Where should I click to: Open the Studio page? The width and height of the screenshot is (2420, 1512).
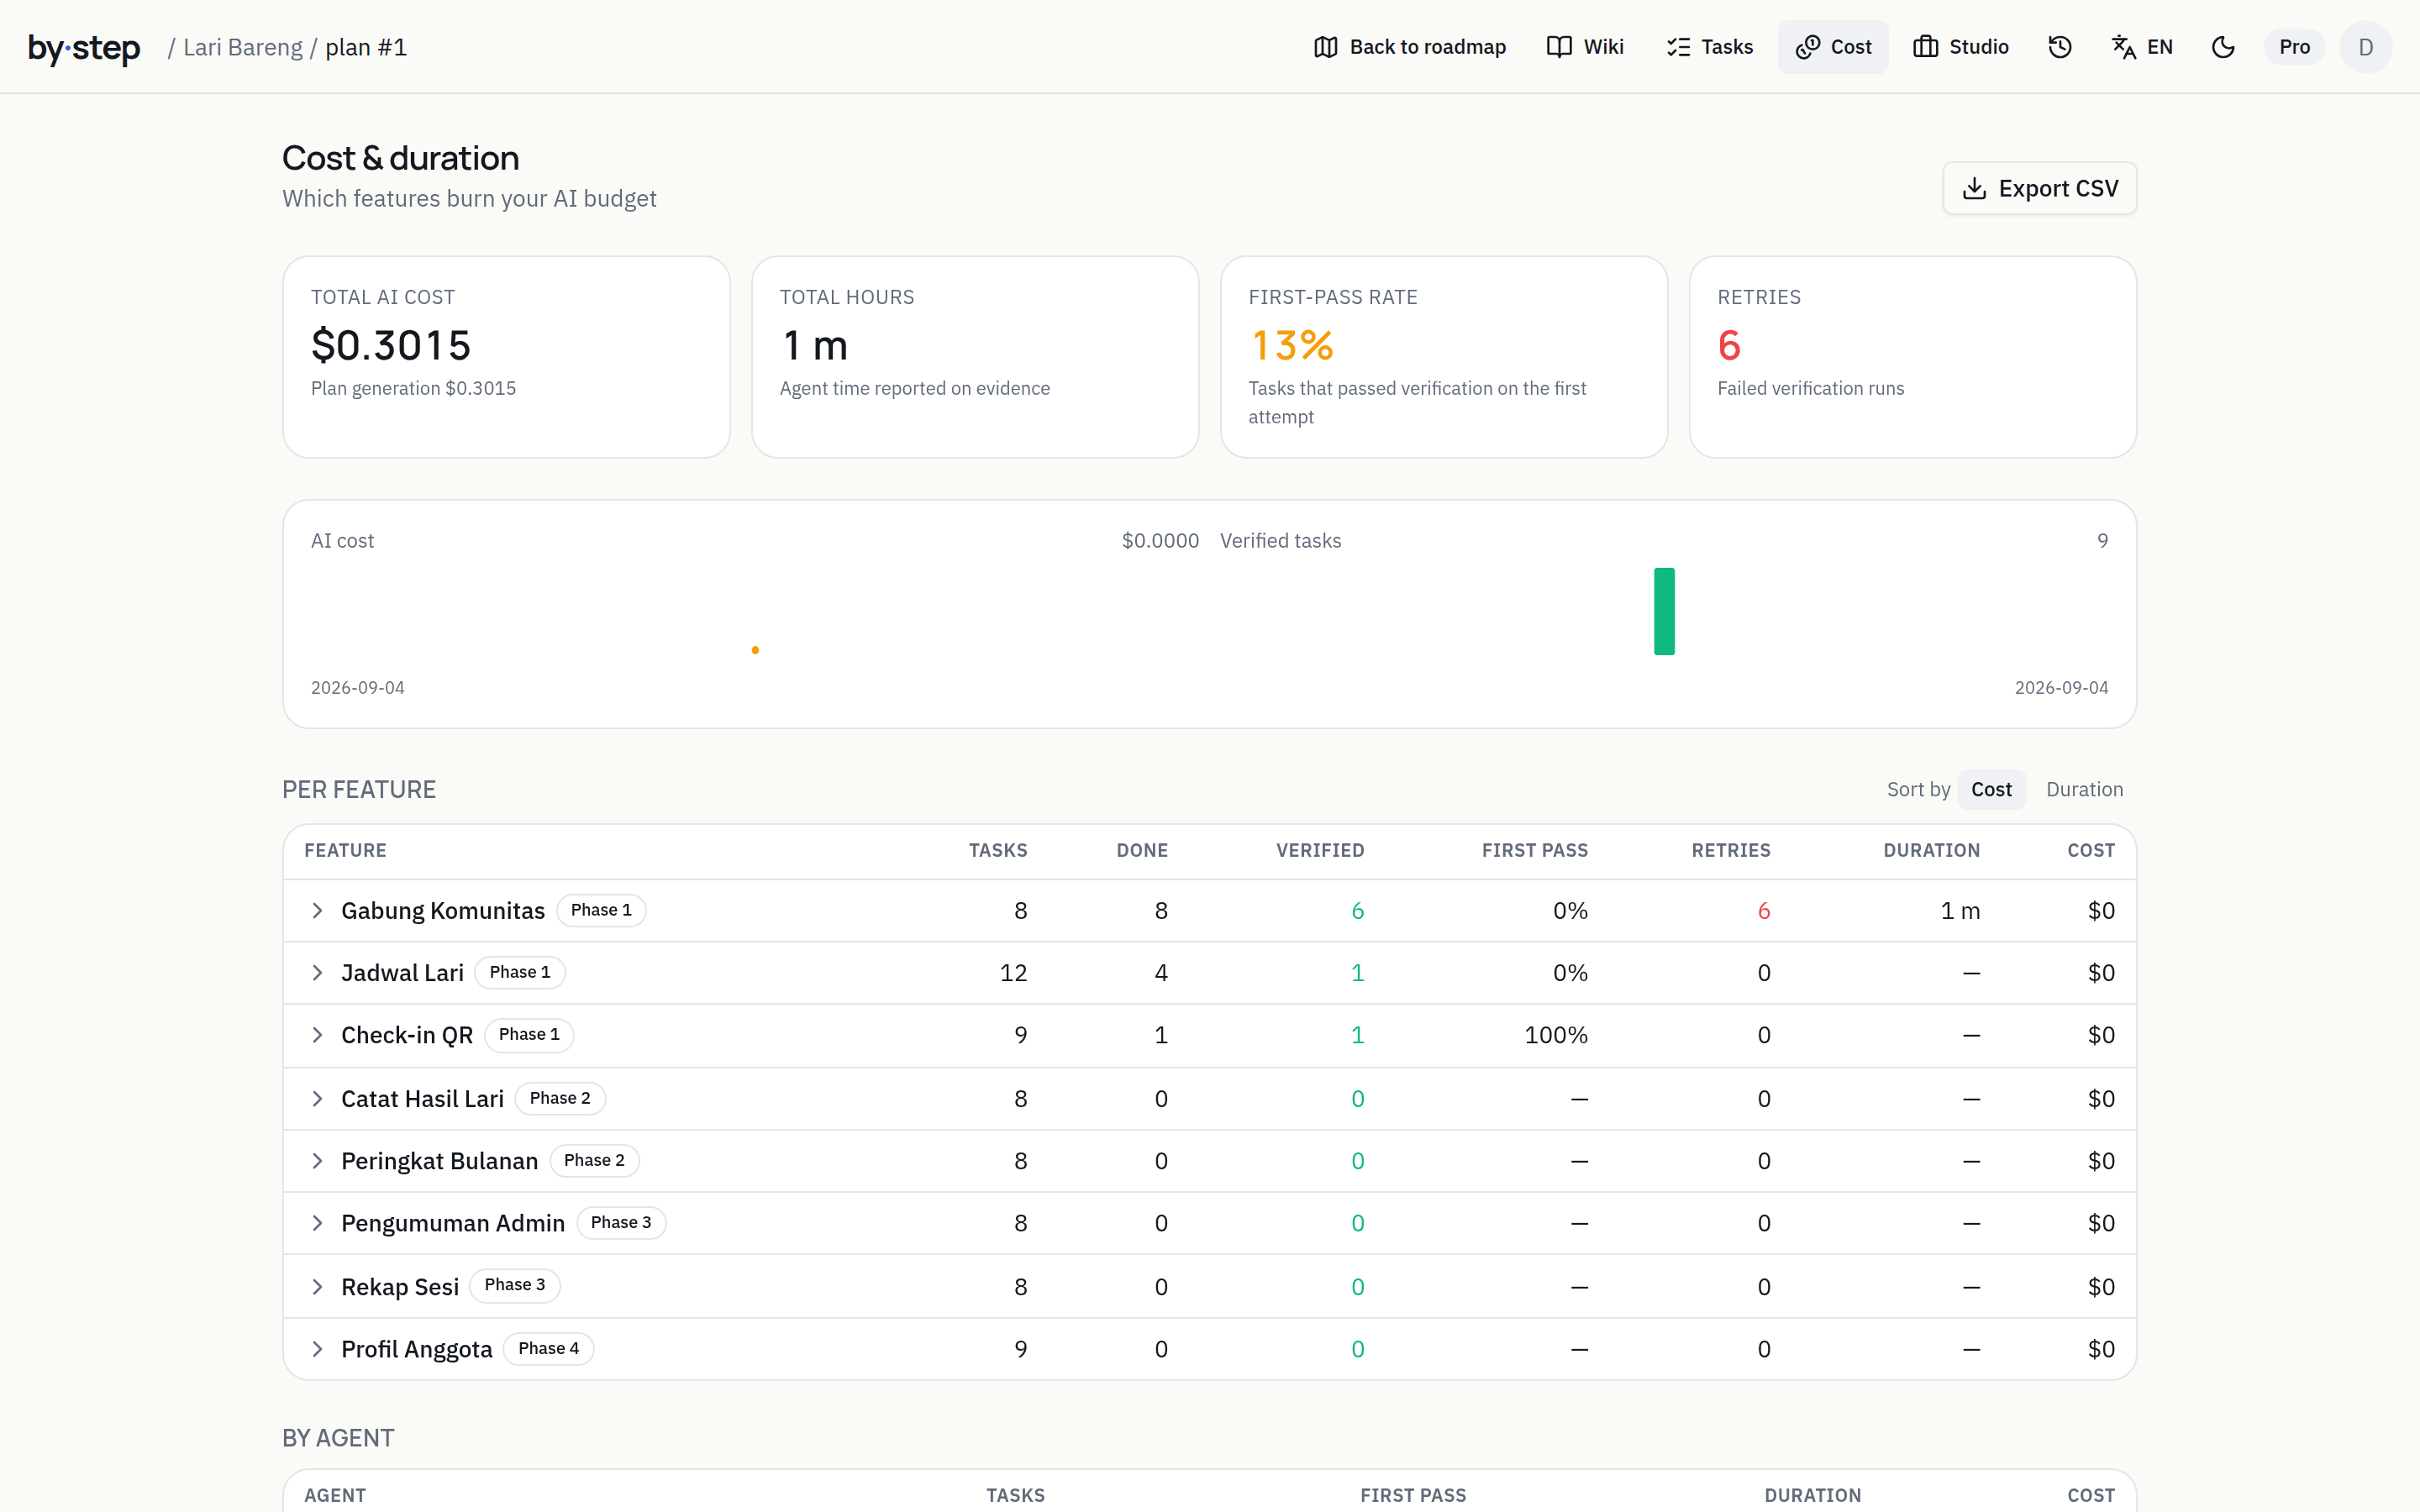click(1960, 47)
